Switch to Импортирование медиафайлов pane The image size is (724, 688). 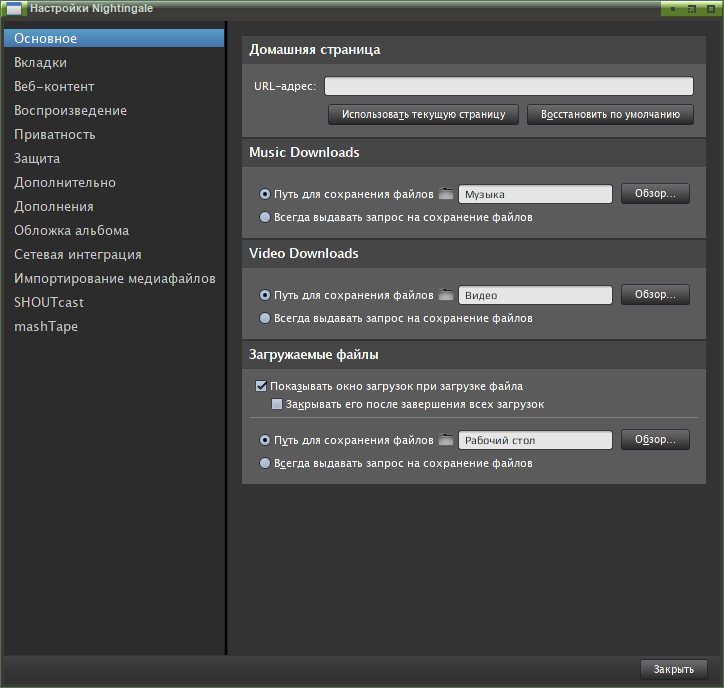[x=114, y=278]
